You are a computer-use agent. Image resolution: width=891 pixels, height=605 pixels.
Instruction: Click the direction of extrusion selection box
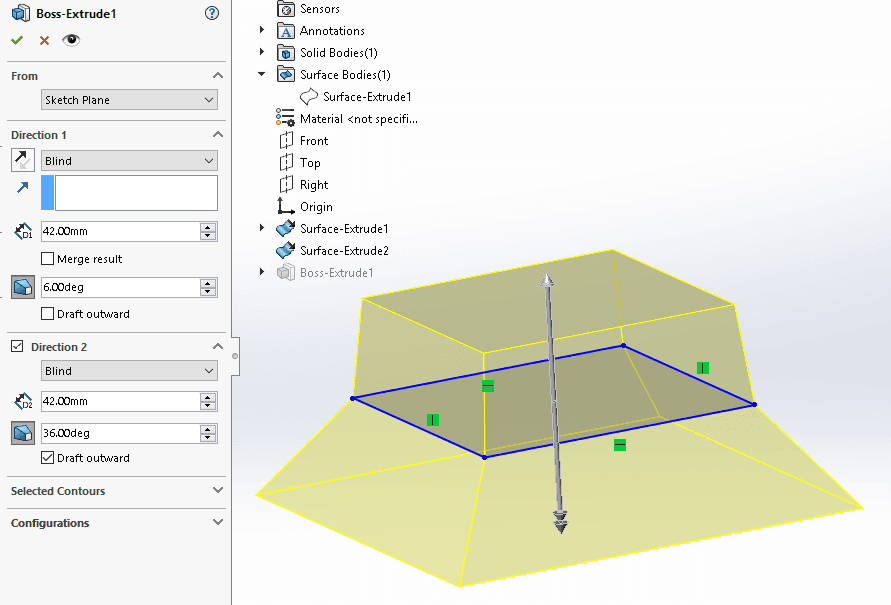[x=136, y=193]
